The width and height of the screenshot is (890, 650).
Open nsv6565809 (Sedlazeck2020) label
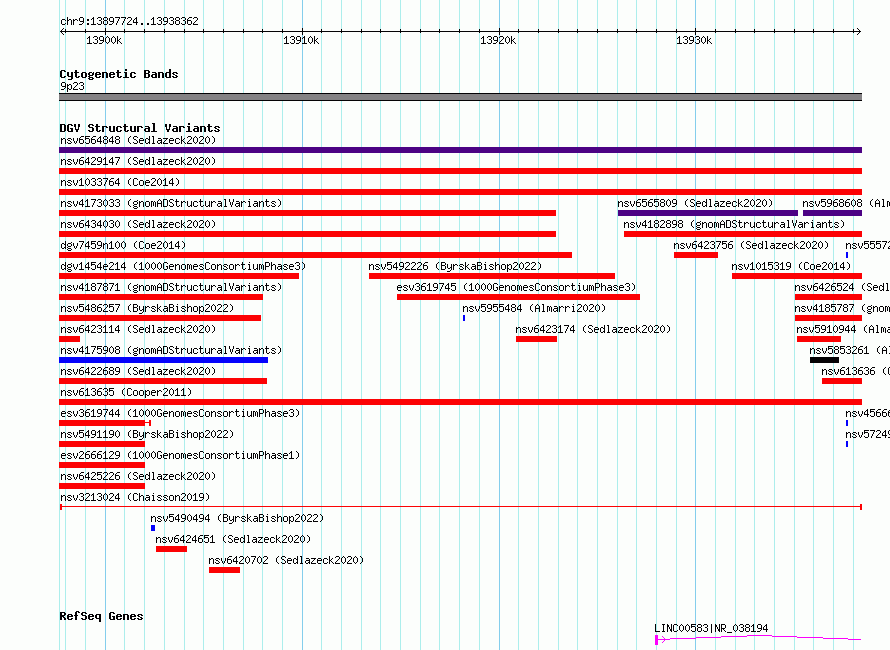695,203
